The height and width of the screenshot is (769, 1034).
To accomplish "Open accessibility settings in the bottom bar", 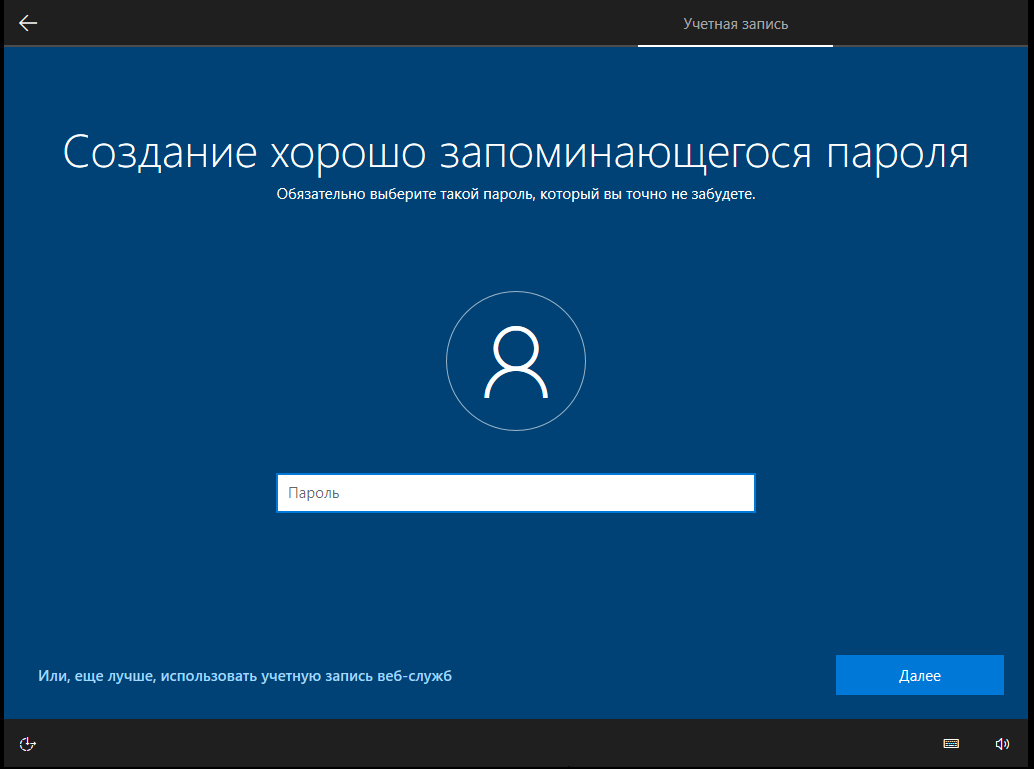I will click(x=28, y=744).
